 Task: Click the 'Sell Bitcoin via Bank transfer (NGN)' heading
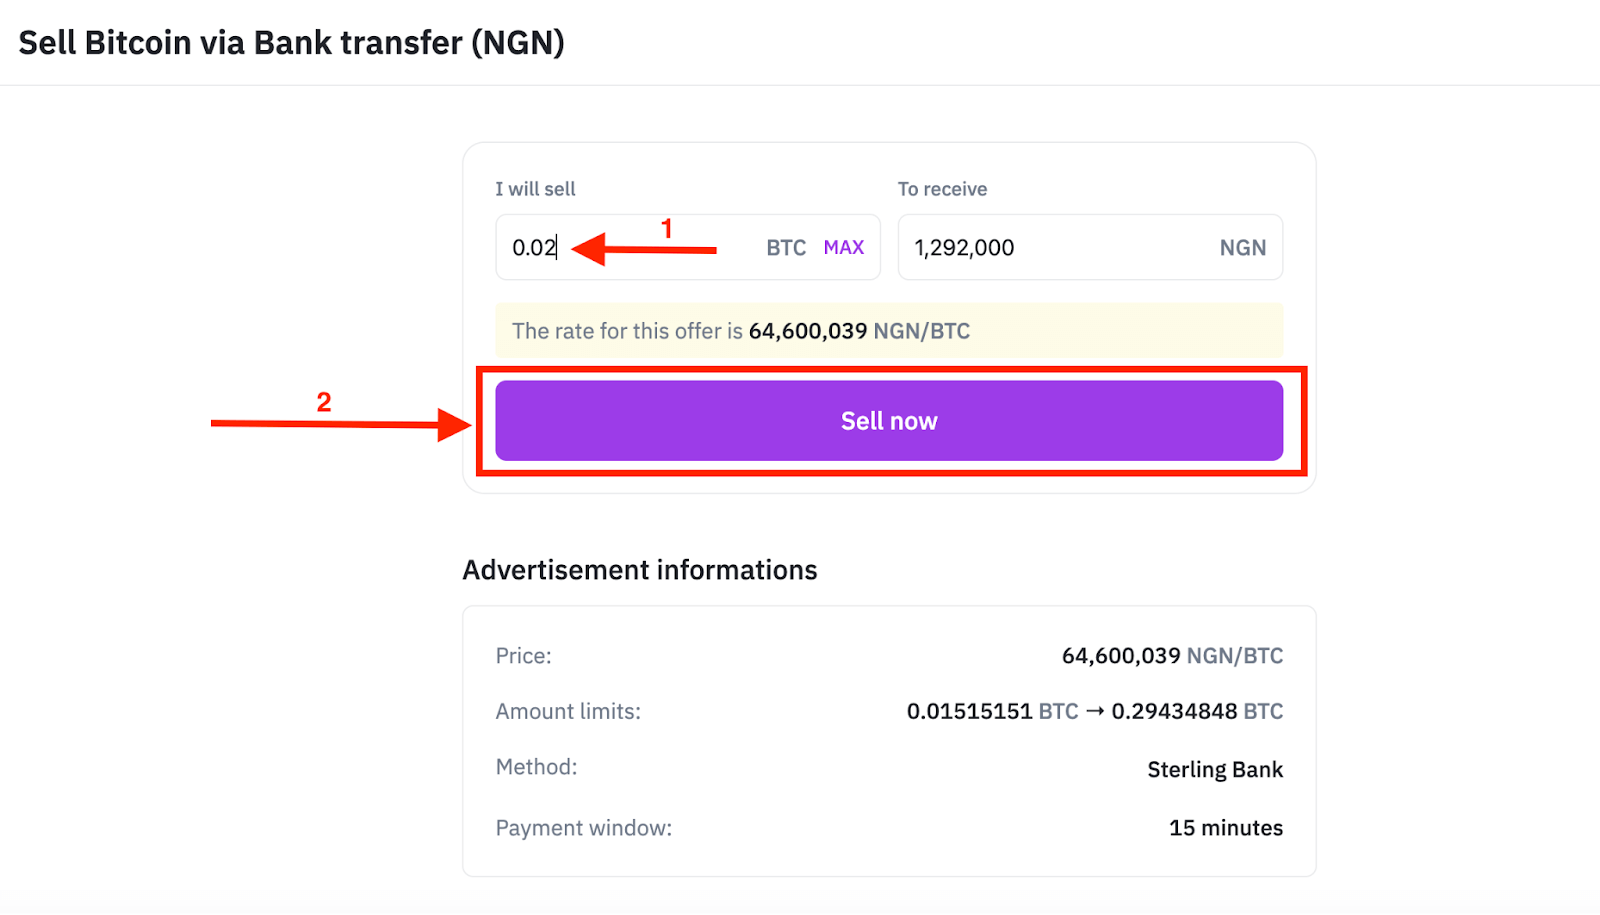291,43
